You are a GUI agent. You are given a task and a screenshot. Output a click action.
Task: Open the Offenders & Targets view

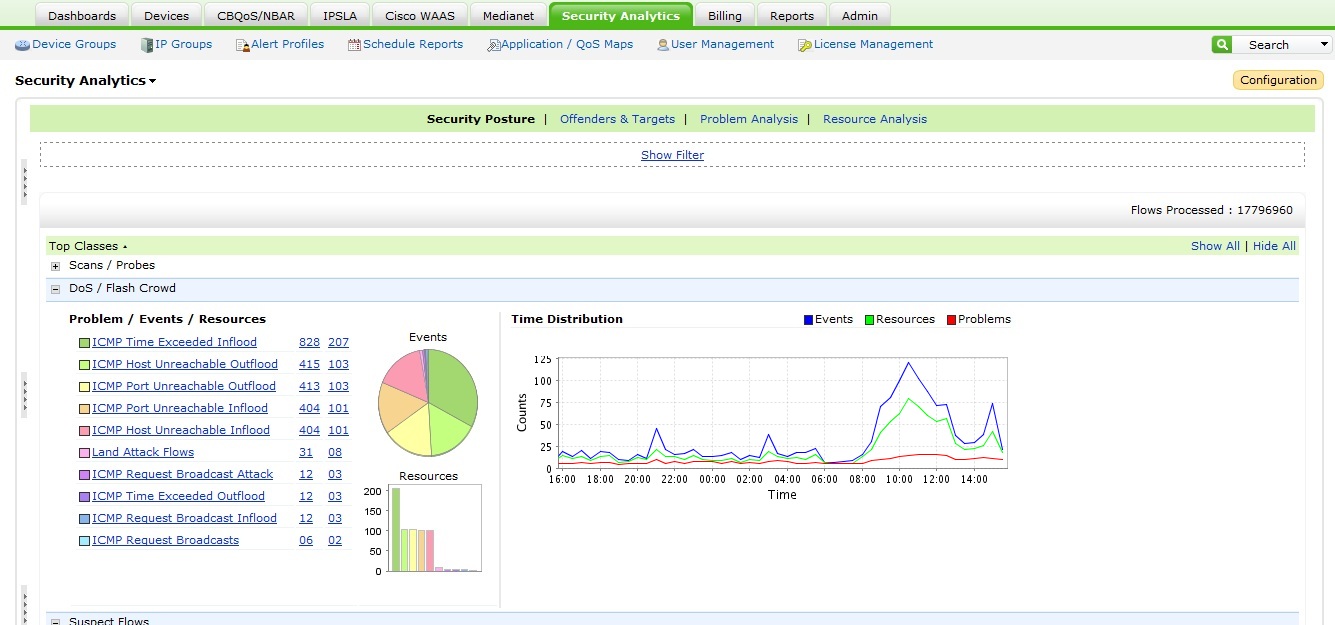click(x=617, y=119)
